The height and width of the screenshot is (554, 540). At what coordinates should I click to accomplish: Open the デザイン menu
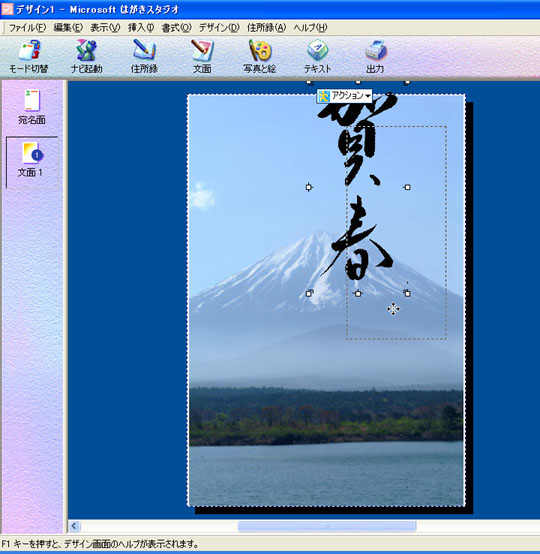[x=219, y=28]
